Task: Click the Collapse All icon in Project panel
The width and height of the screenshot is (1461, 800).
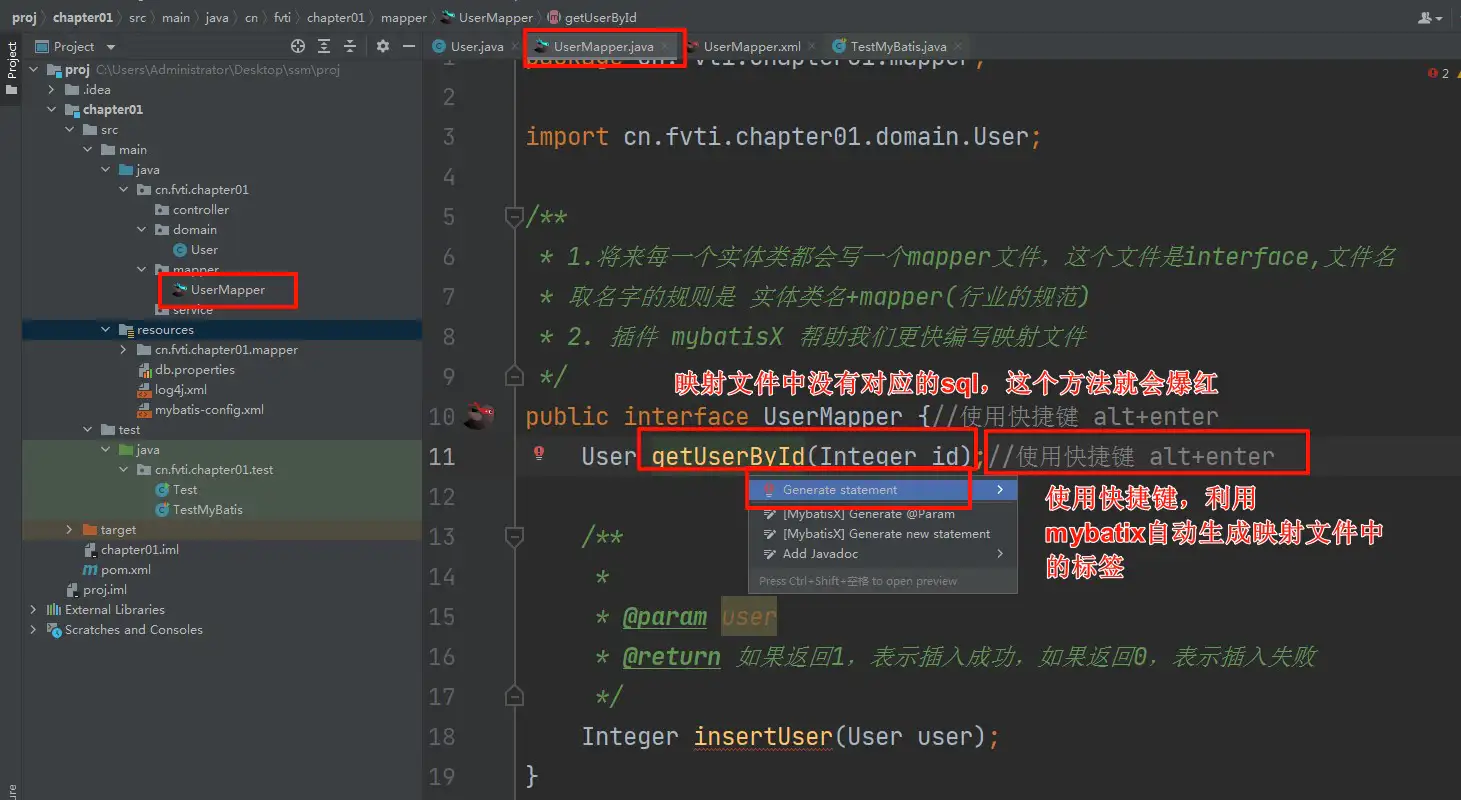Action: tap(350, 46)
